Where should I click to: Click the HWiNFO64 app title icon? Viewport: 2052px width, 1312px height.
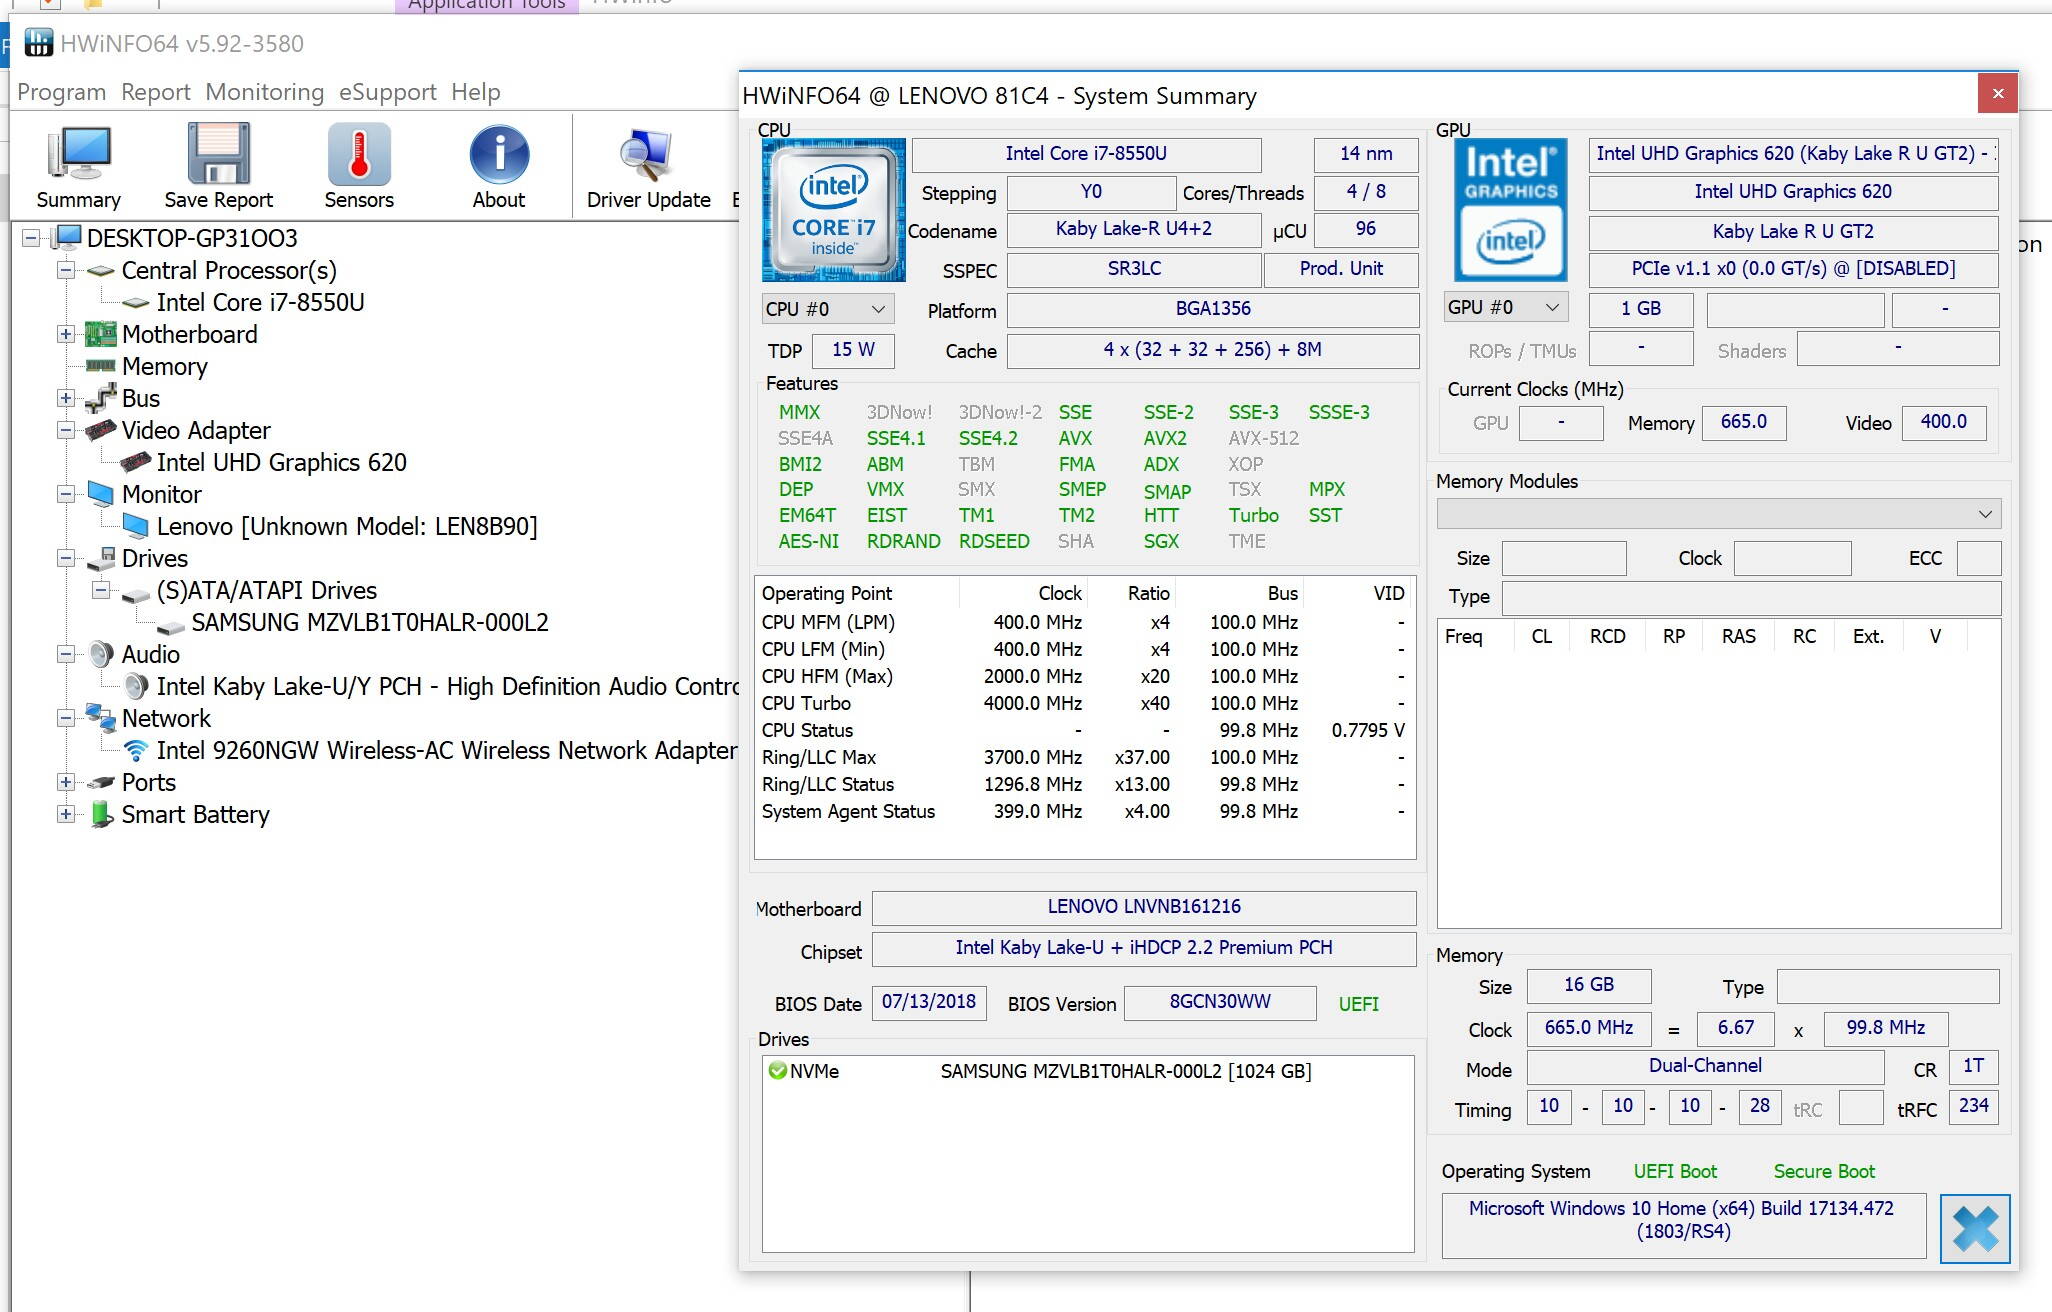[x=38, y=43]
